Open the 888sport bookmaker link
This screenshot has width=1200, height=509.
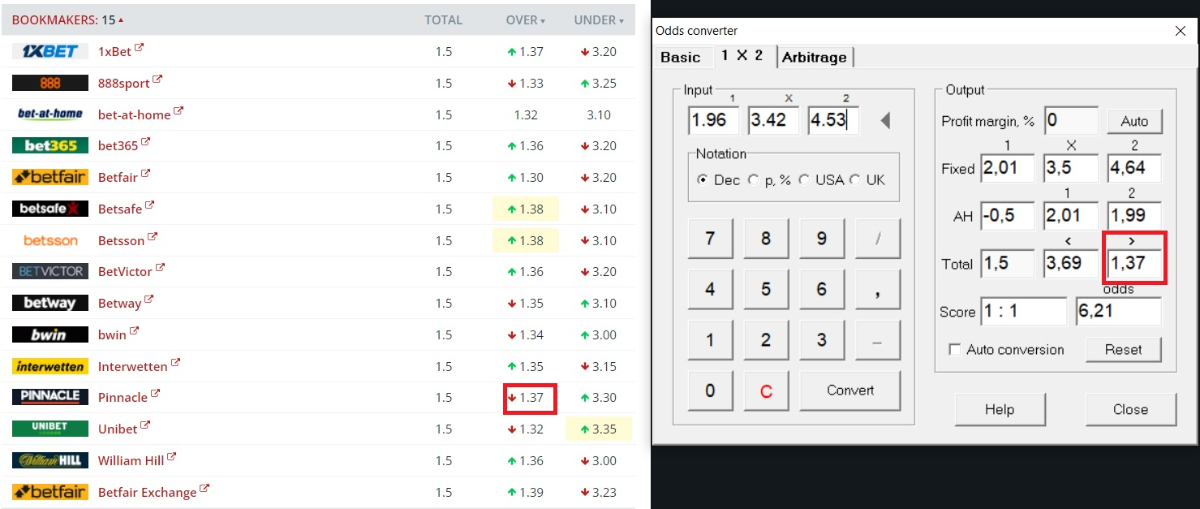(124, 83)
